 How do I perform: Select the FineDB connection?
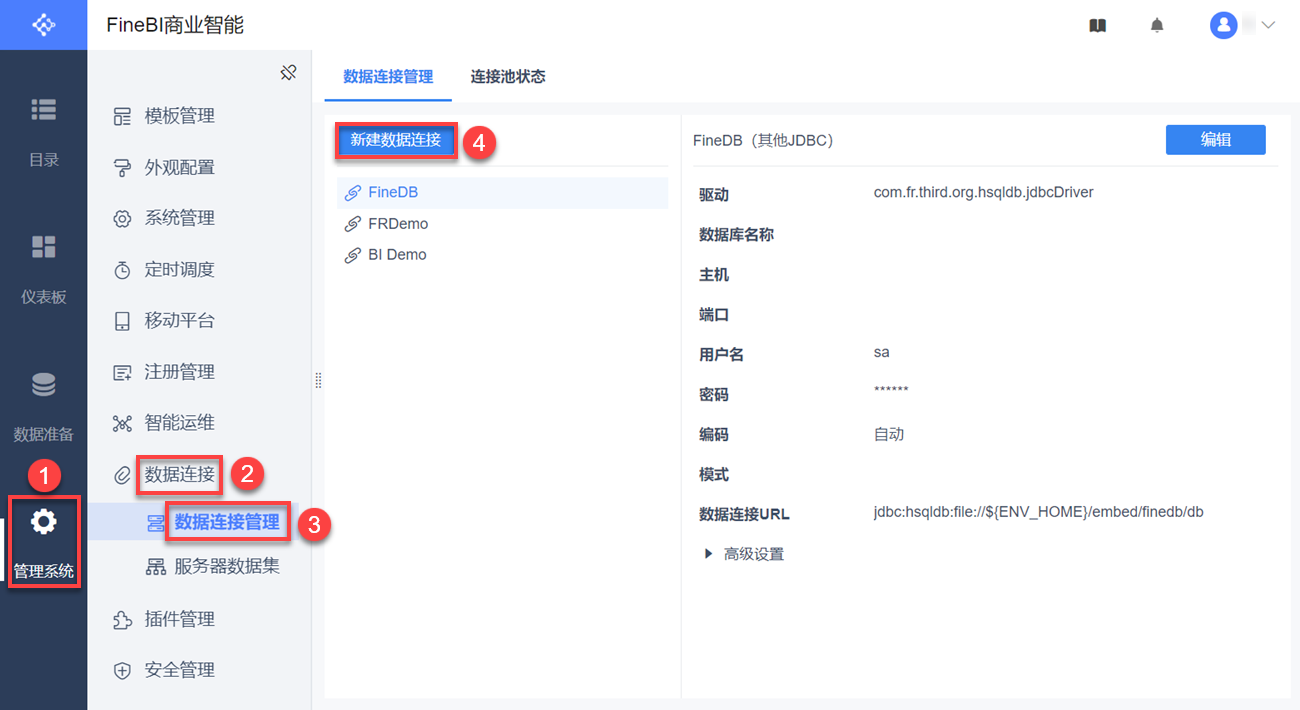502,193
